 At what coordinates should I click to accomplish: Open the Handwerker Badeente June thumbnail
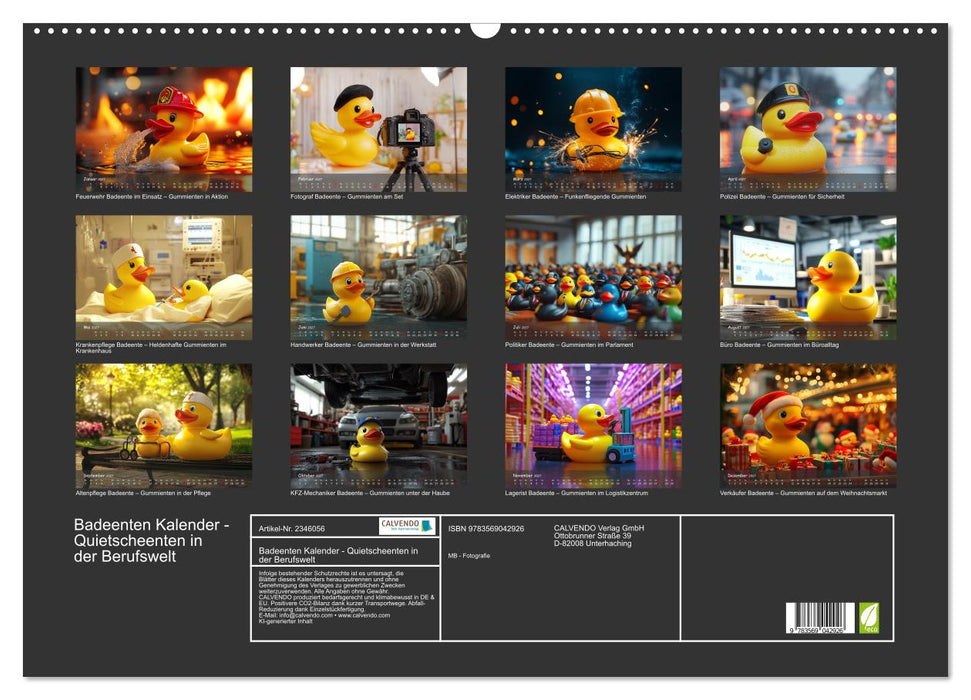pos(378,278)
